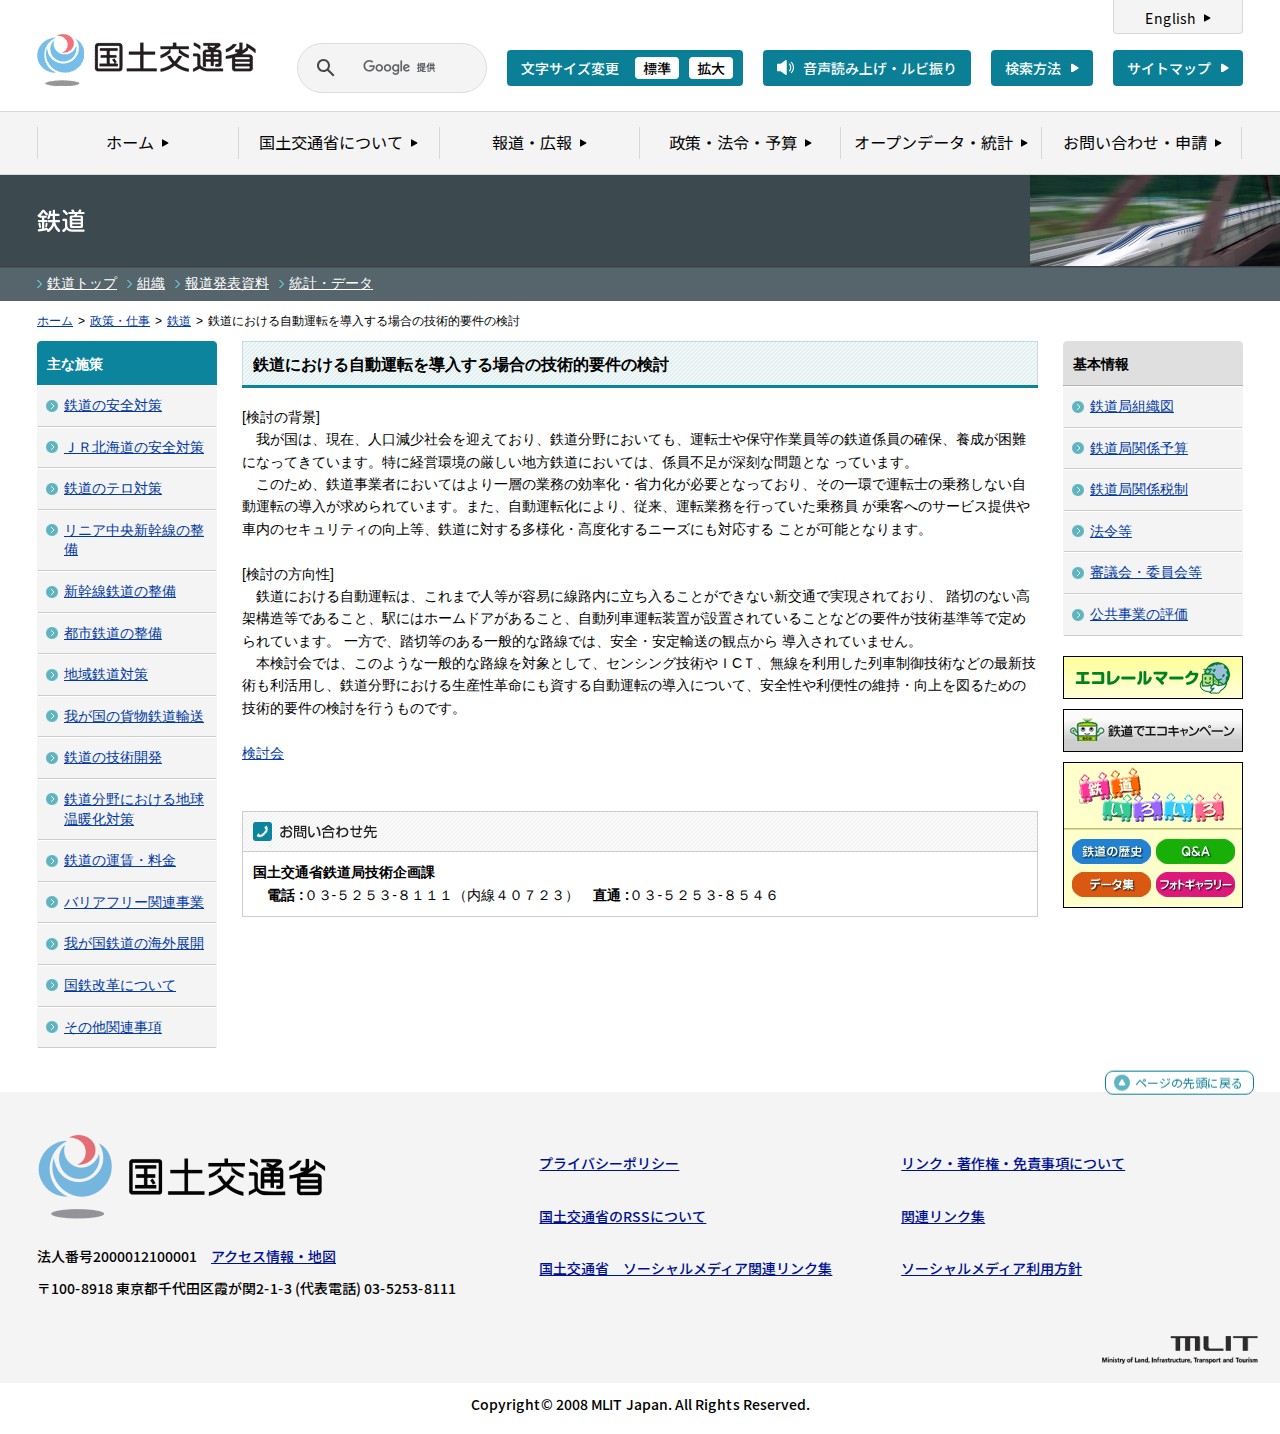The width and height of the screenshot is (1280, 1434).
Task: Click the 鉄道 breadcrumb link
Action: [x=179, y=321]
